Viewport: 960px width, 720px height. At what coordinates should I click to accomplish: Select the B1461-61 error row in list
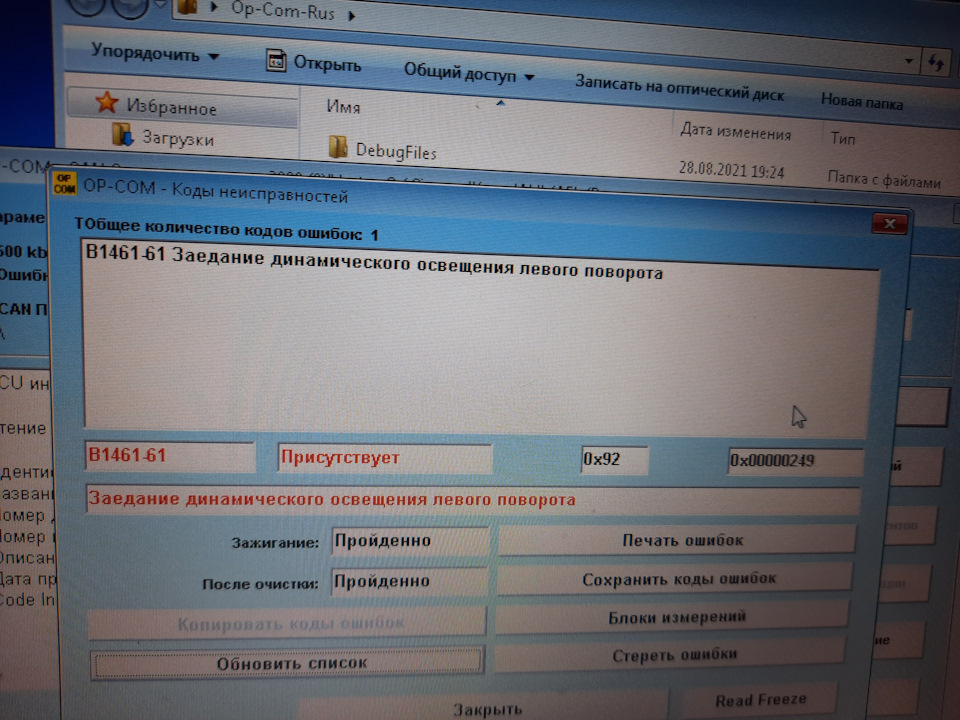pyautogui.click(x=373, y=263)
